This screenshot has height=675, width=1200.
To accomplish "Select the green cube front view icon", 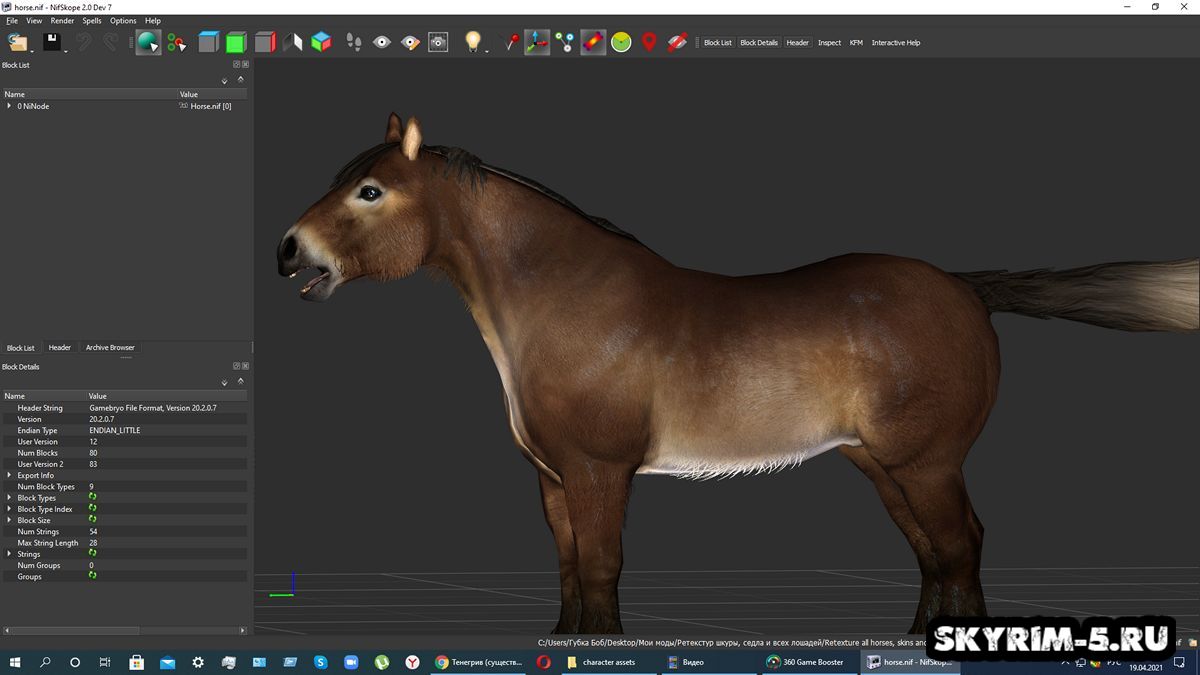I will tap(236, 42).
